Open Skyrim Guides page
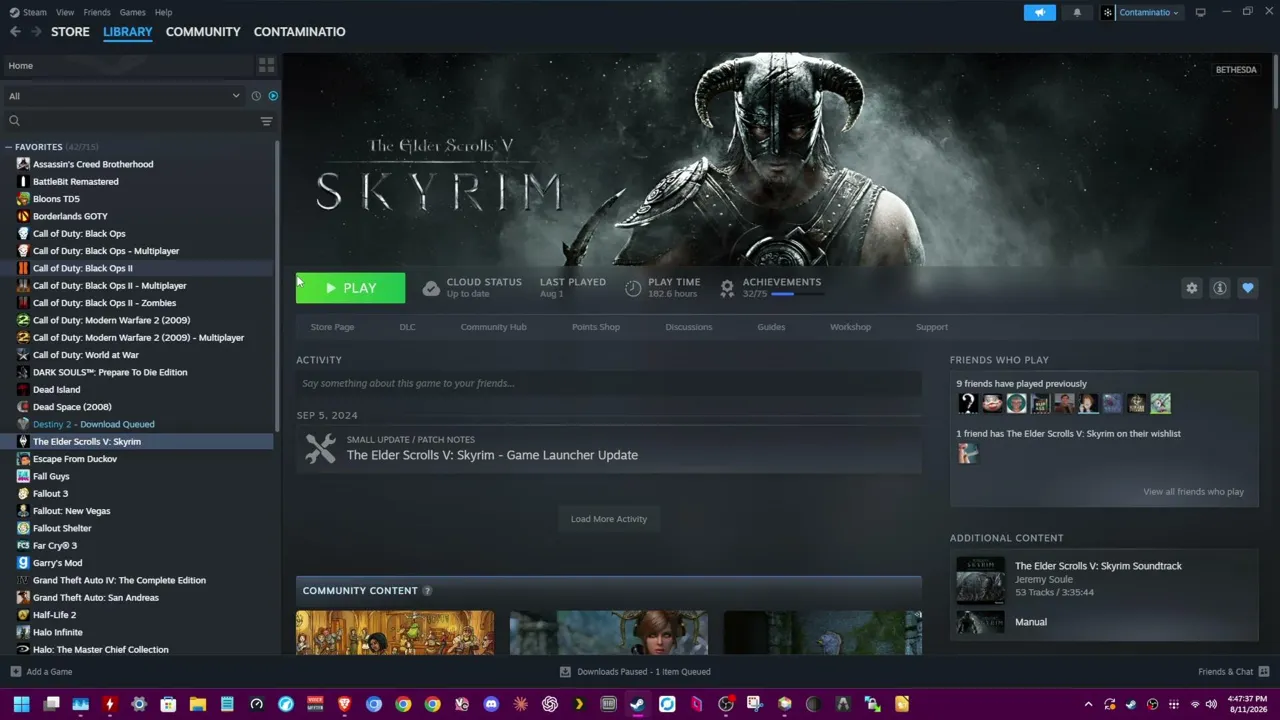Screen dimensions: 1280x720 pos(771,327)
